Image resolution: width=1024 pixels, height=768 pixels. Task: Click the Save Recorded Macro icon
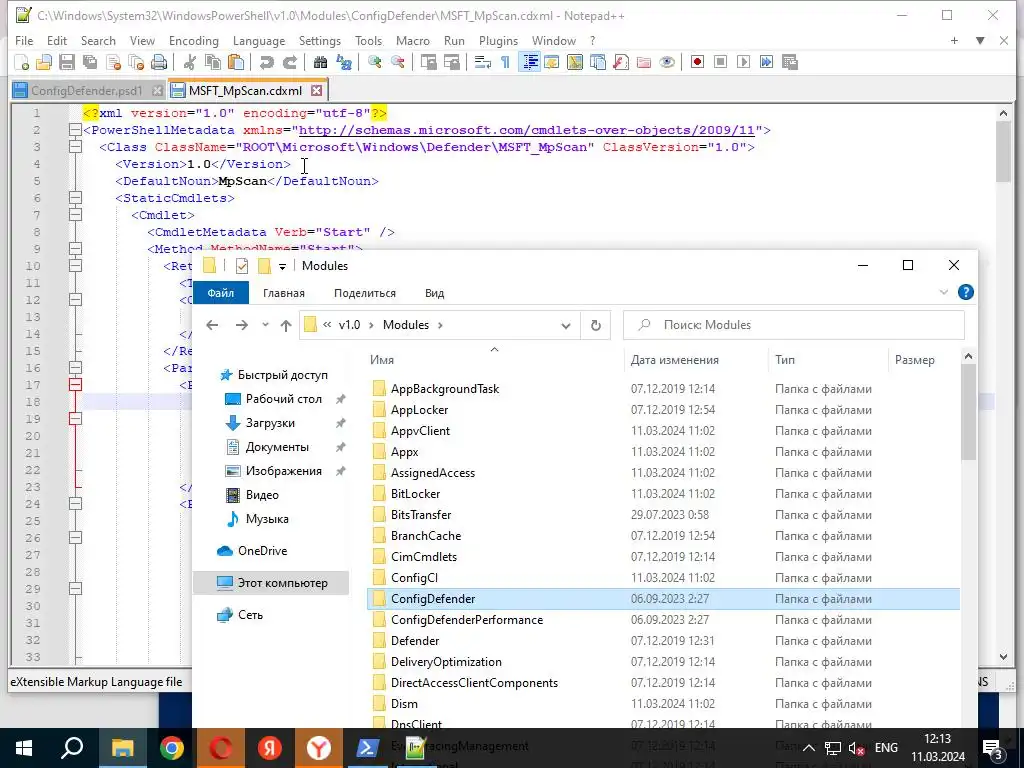coord(790,62)
